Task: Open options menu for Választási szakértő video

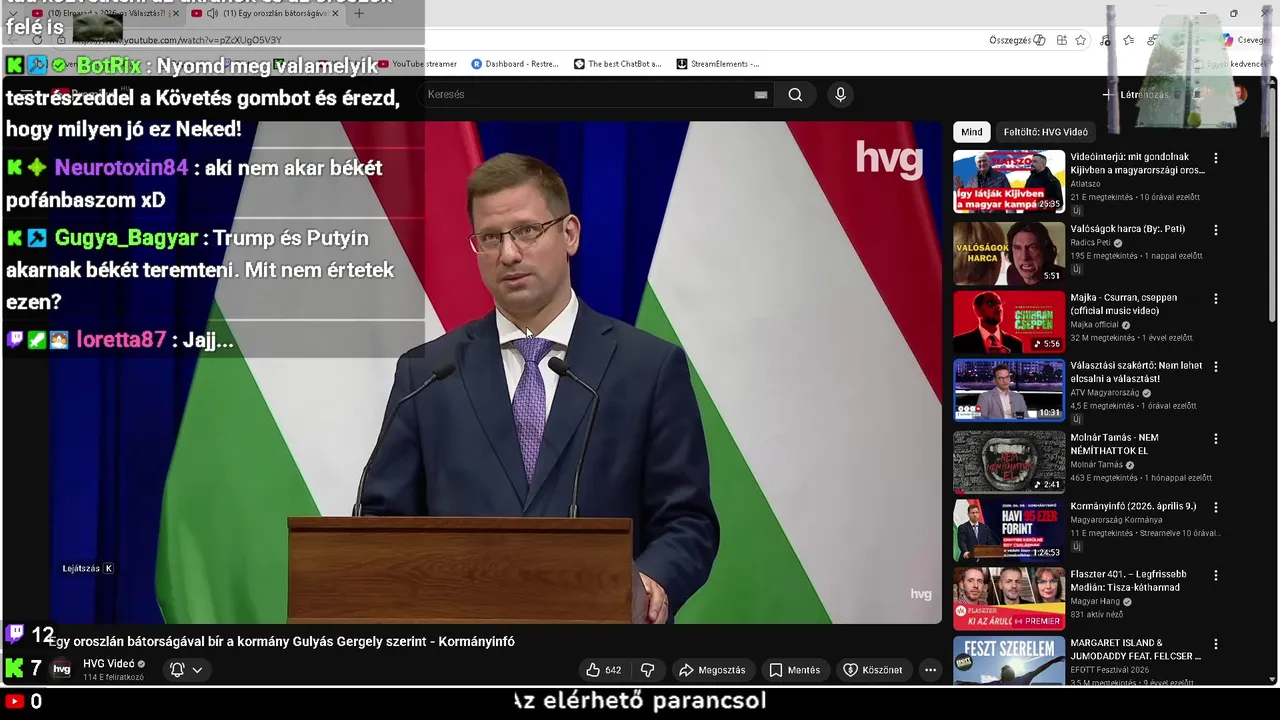Action: (x=1216, y=369)
